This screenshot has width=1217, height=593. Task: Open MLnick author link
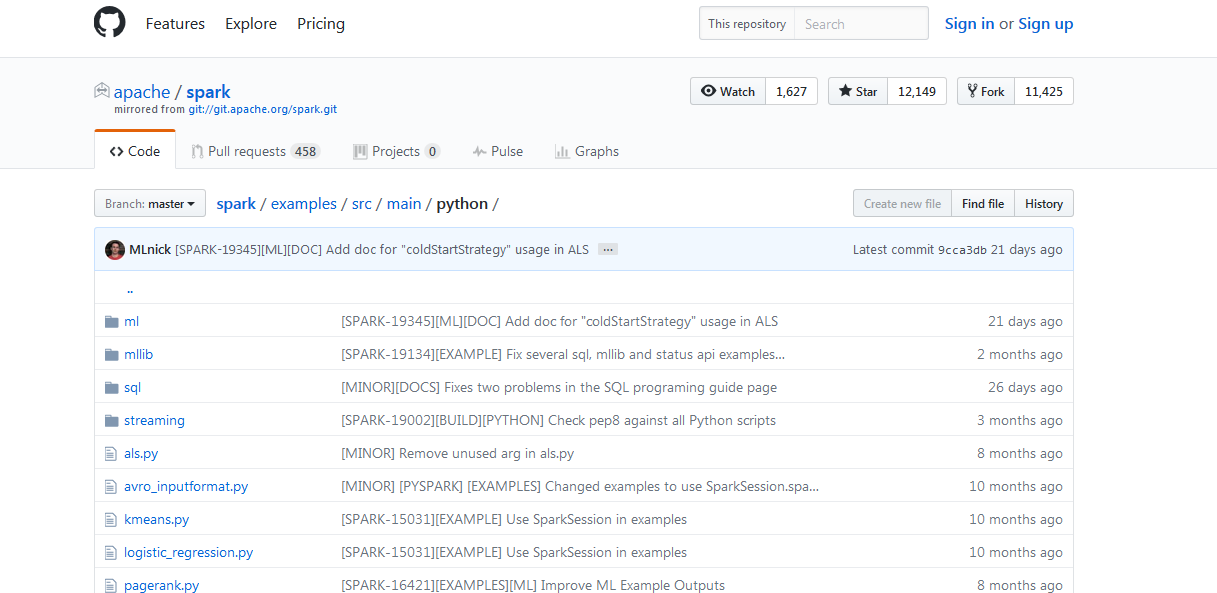coord(150,249)
